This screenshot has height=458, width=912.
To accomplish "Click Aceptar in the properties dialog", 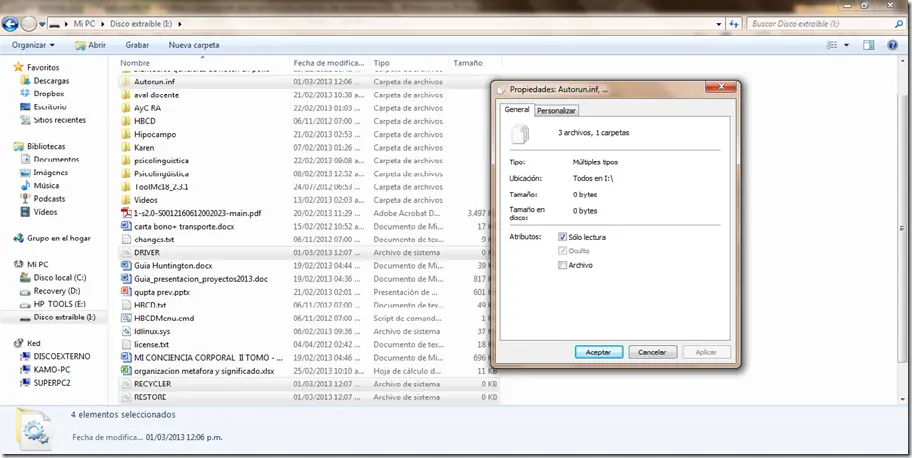I will coord(598,352).
